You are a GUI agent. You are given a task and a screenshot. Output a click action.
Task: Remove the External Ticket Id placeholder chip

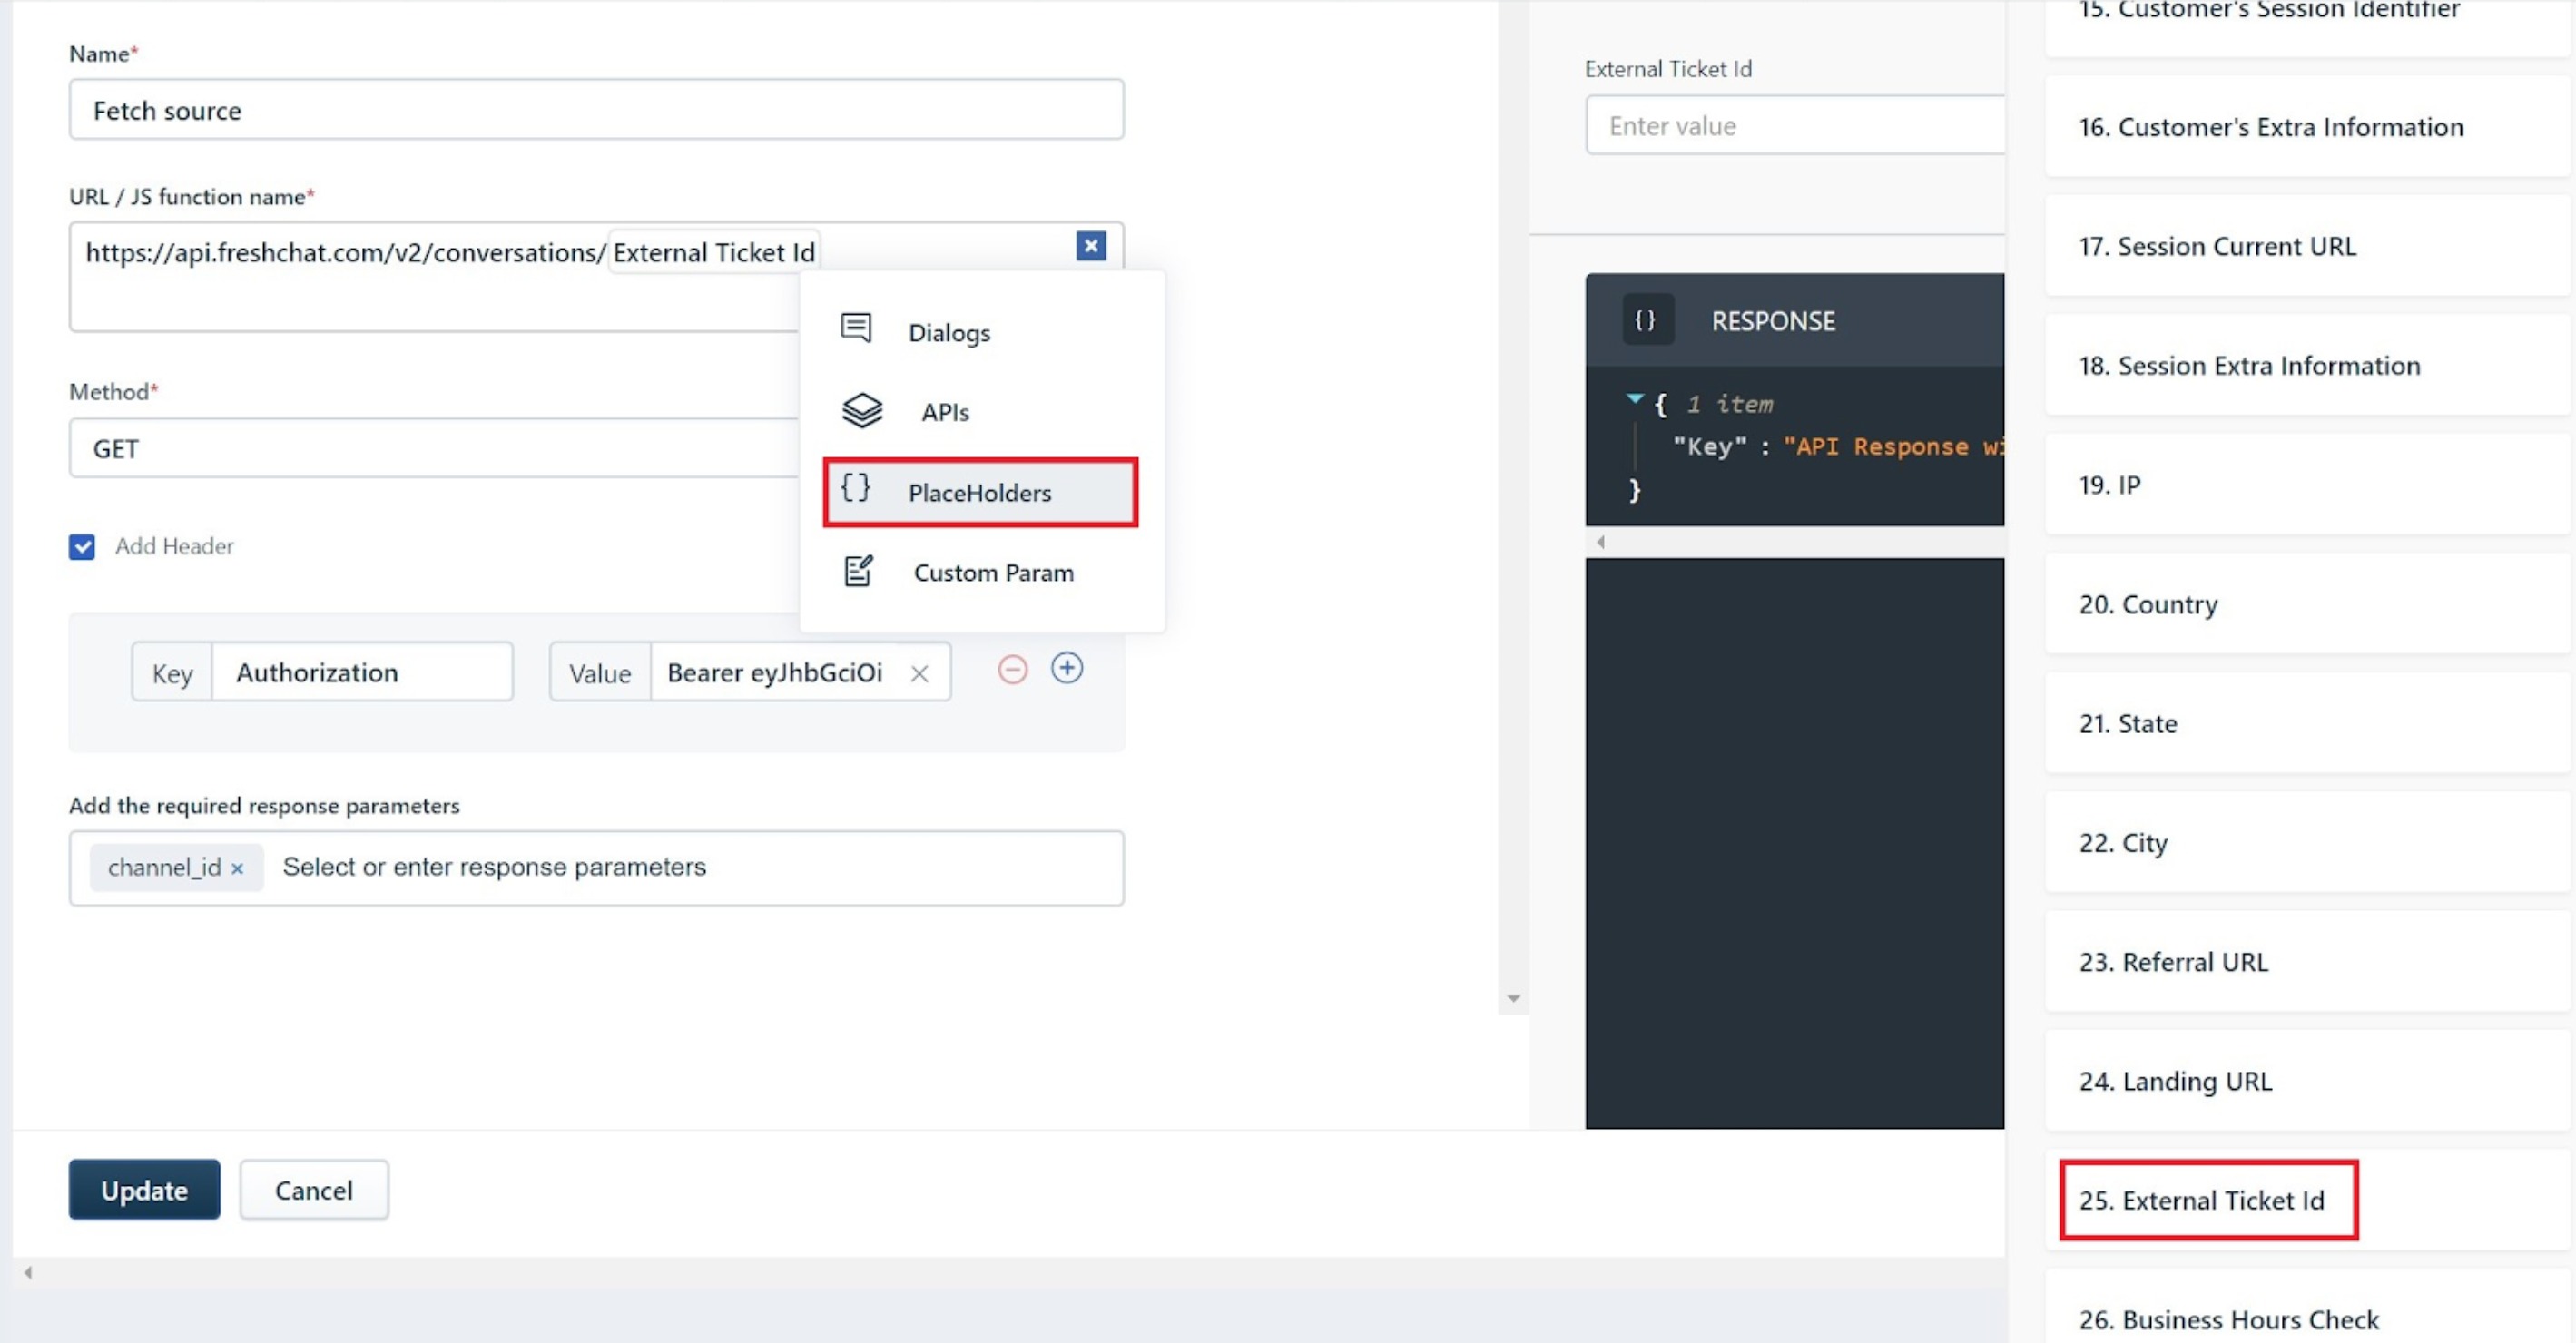1091,245
